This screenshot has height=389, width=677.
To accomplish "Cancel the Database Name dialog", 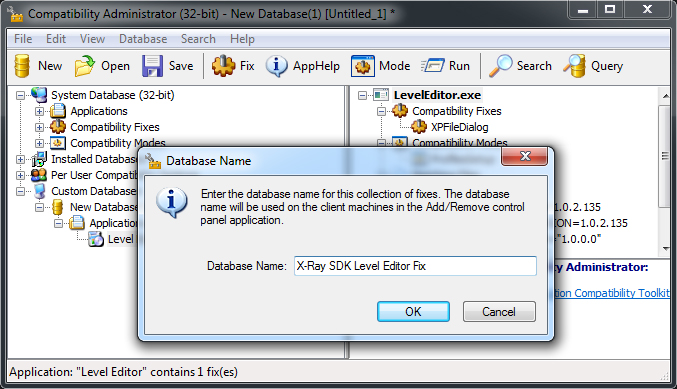I will pos(499,312).
